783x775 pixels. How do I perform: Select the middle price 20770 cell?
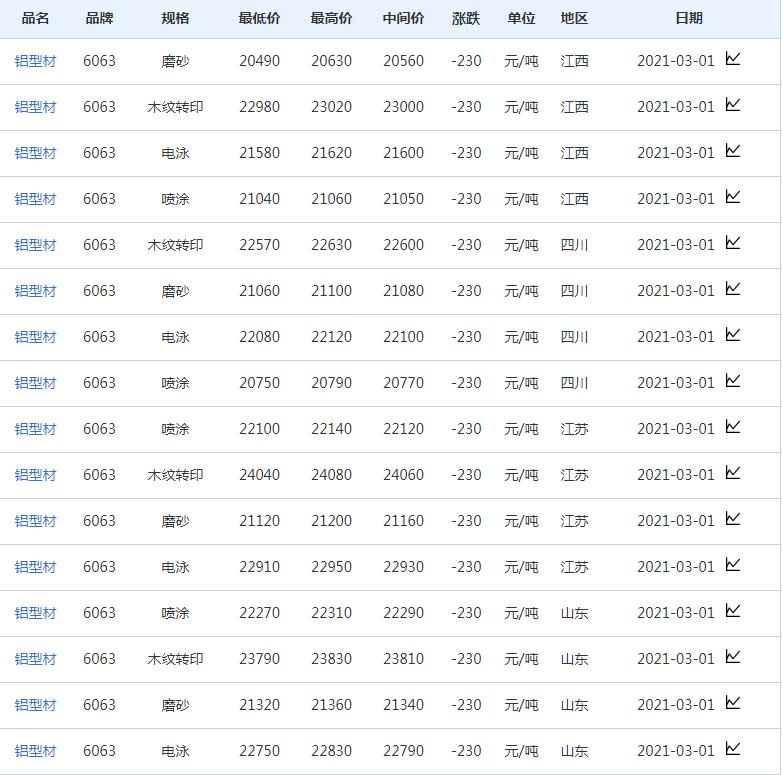point(403,383)
